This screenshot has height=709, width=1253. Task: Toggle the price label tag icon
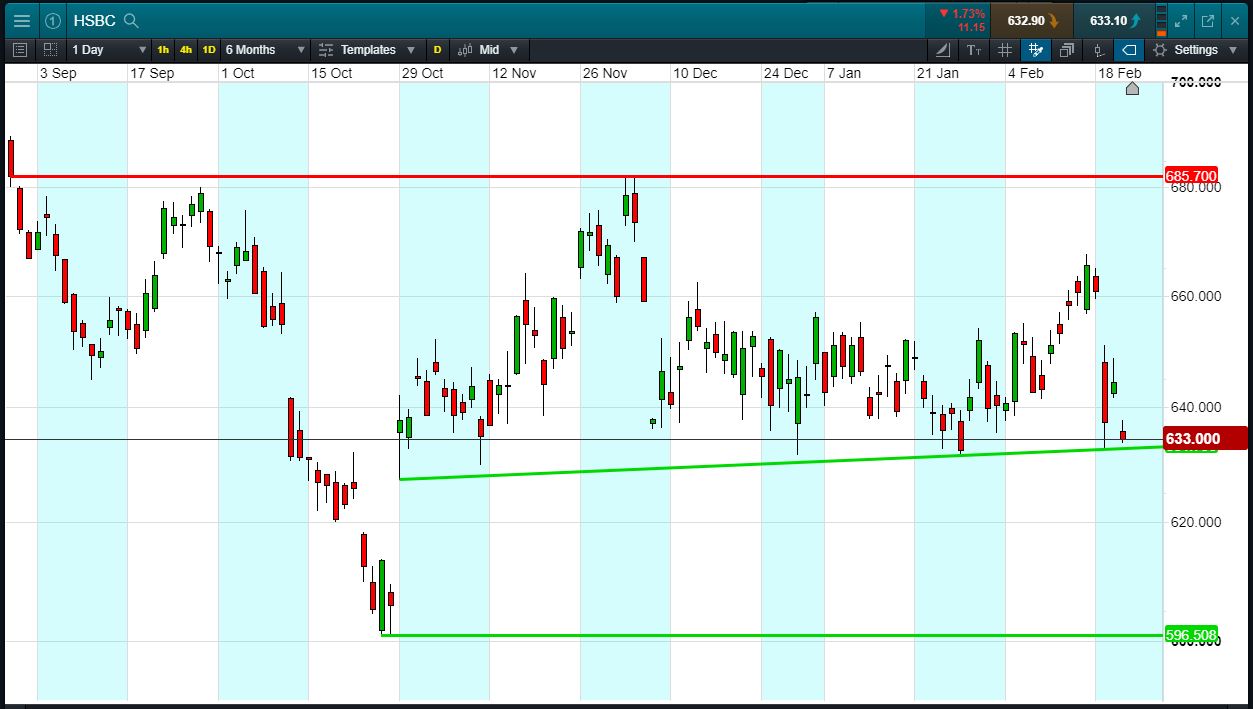(x=1129, y=49)
